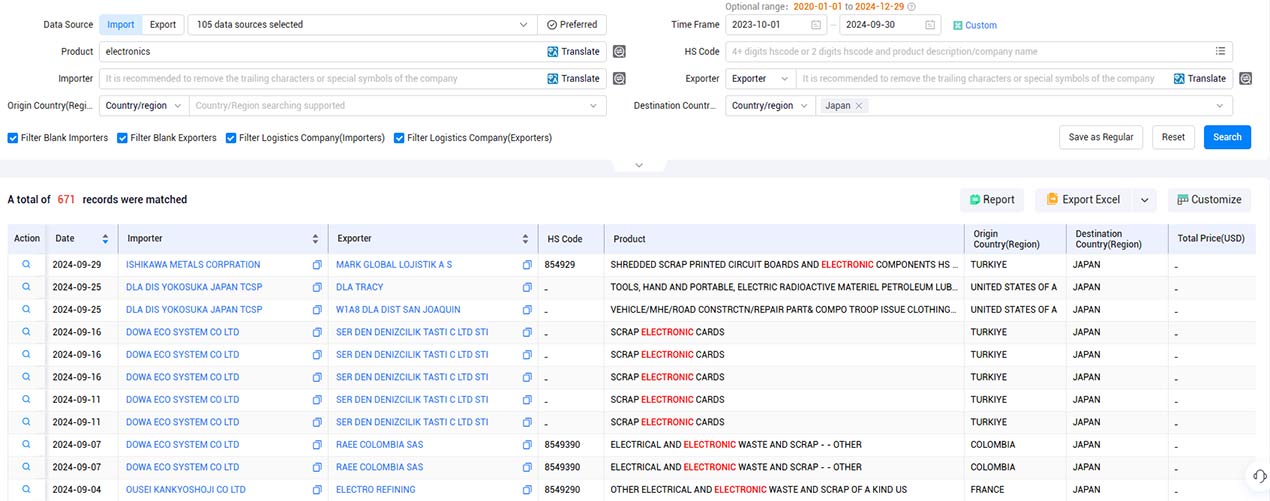This screenshot has height=501, width=1270.
Task: Open detail for the OUSEI KANKYOSHOJI row
Action: click(26, 490)
